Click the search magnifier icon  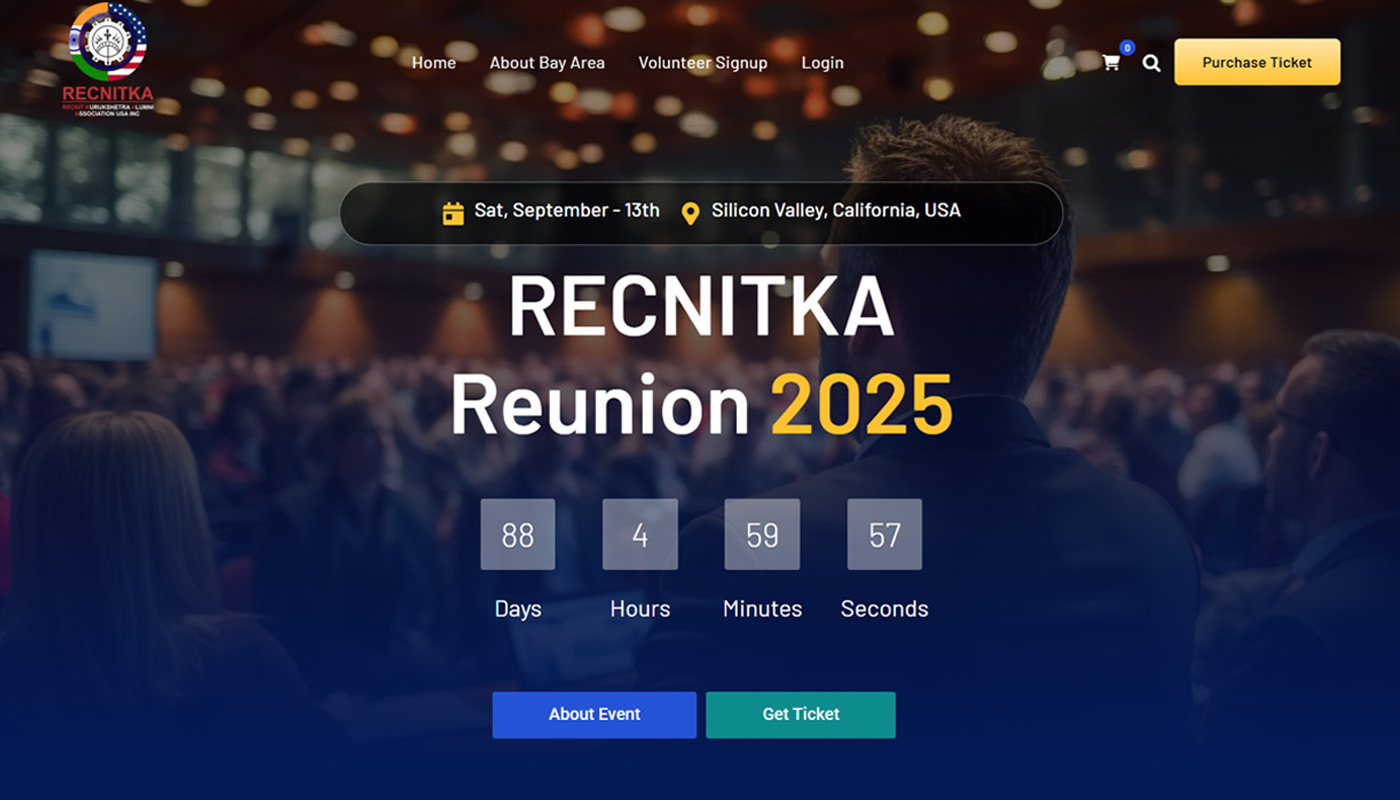pos(1152,63)
